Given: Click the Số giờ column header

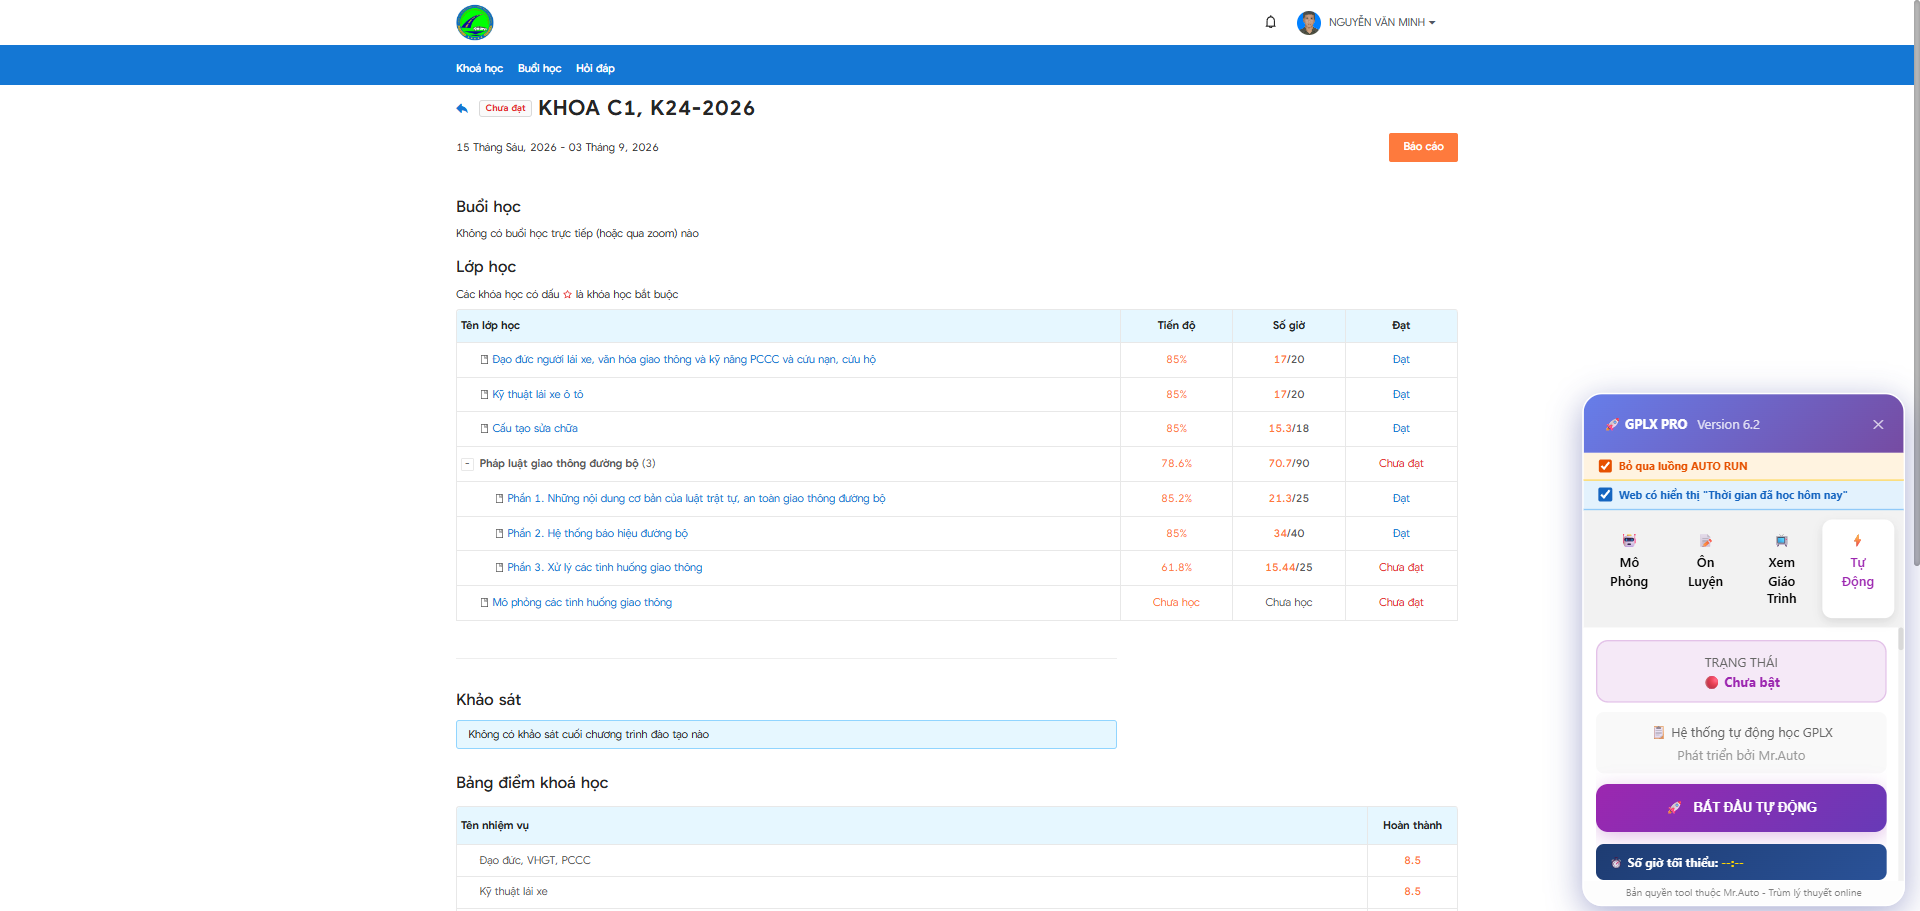Looking at the screenshot, I should coord(1288,326).
